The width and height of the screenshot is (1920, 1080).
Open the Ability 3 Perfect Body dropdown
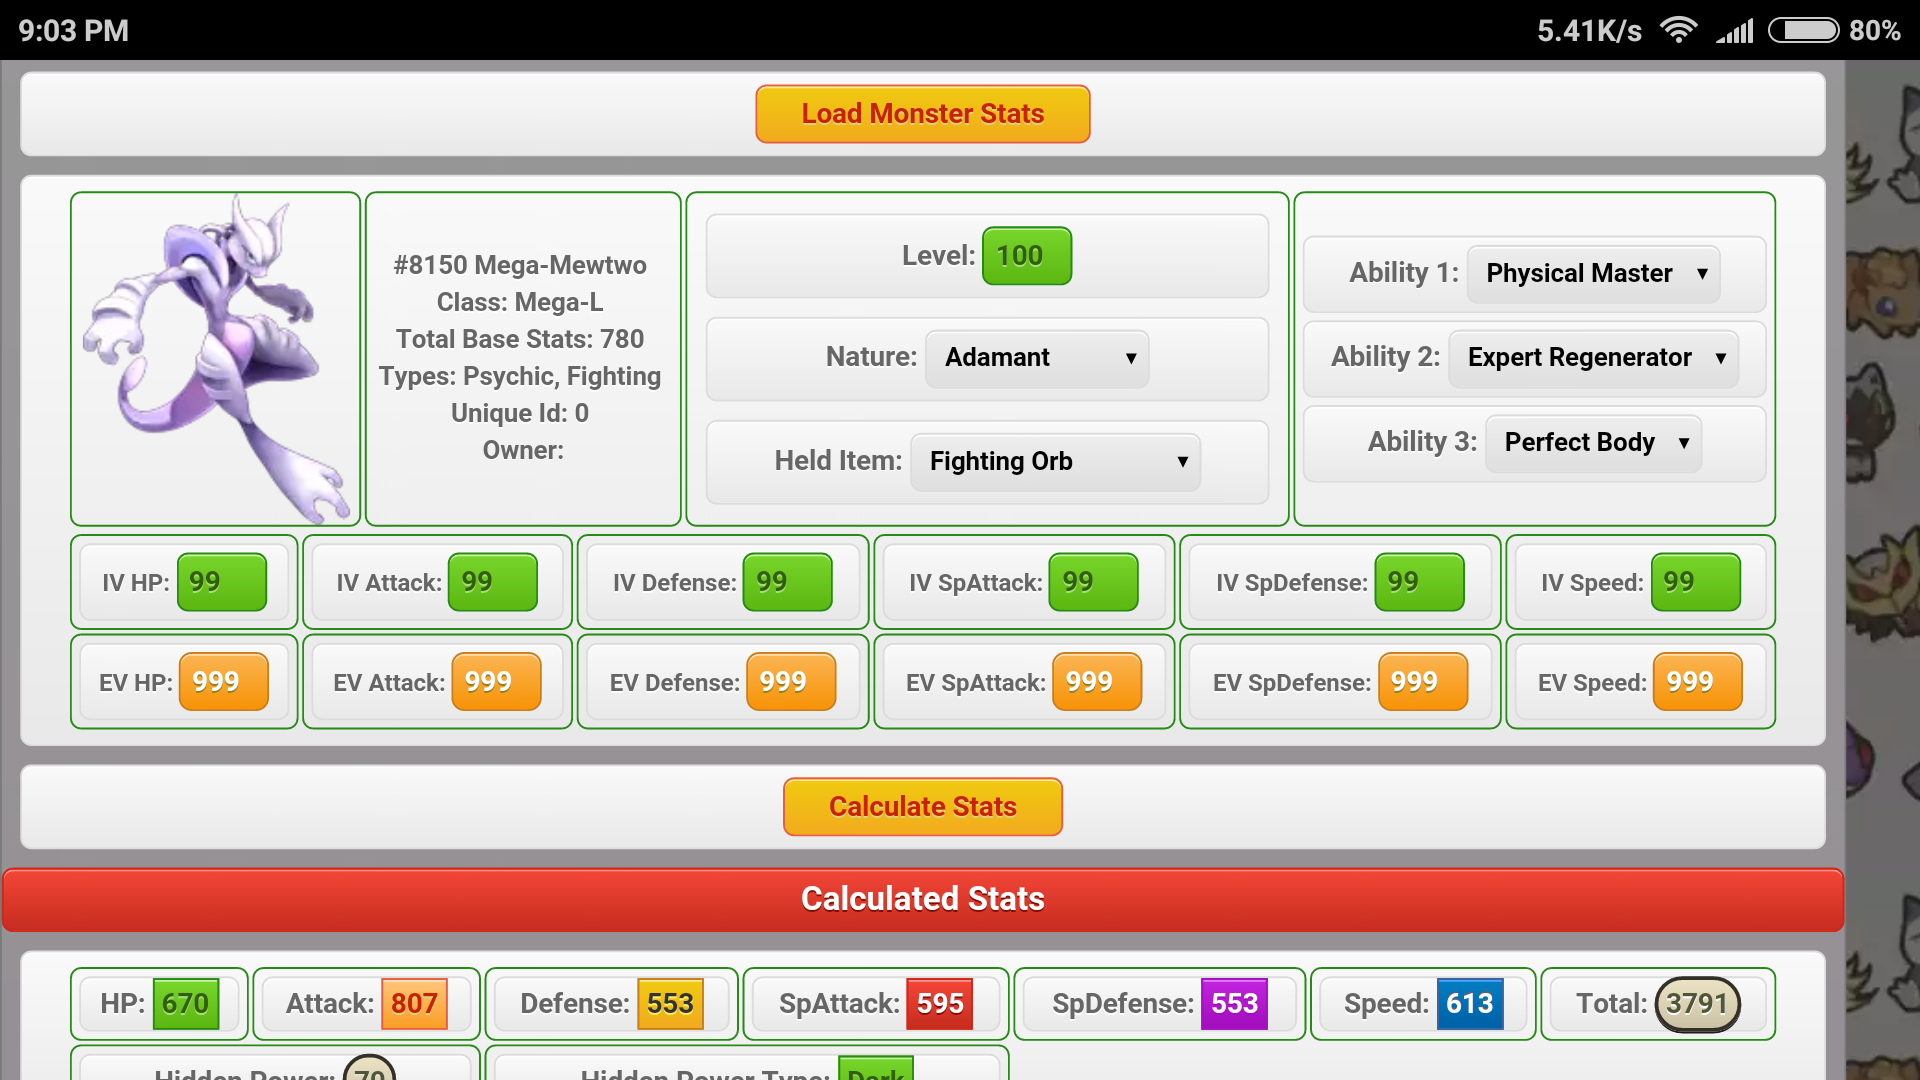pos(1593,442)
